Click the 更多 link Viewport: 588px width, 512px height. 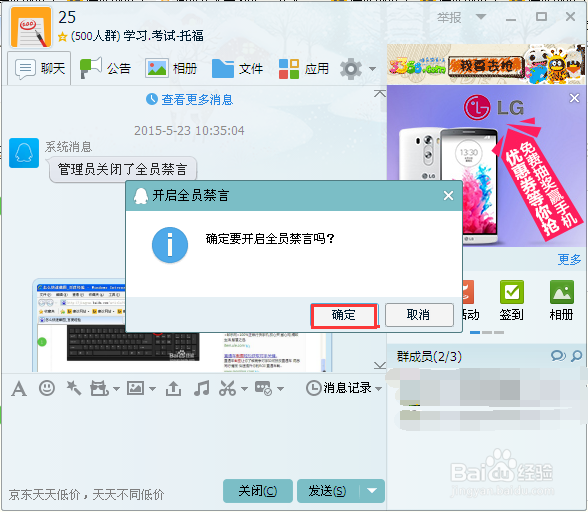coord(569,260)
